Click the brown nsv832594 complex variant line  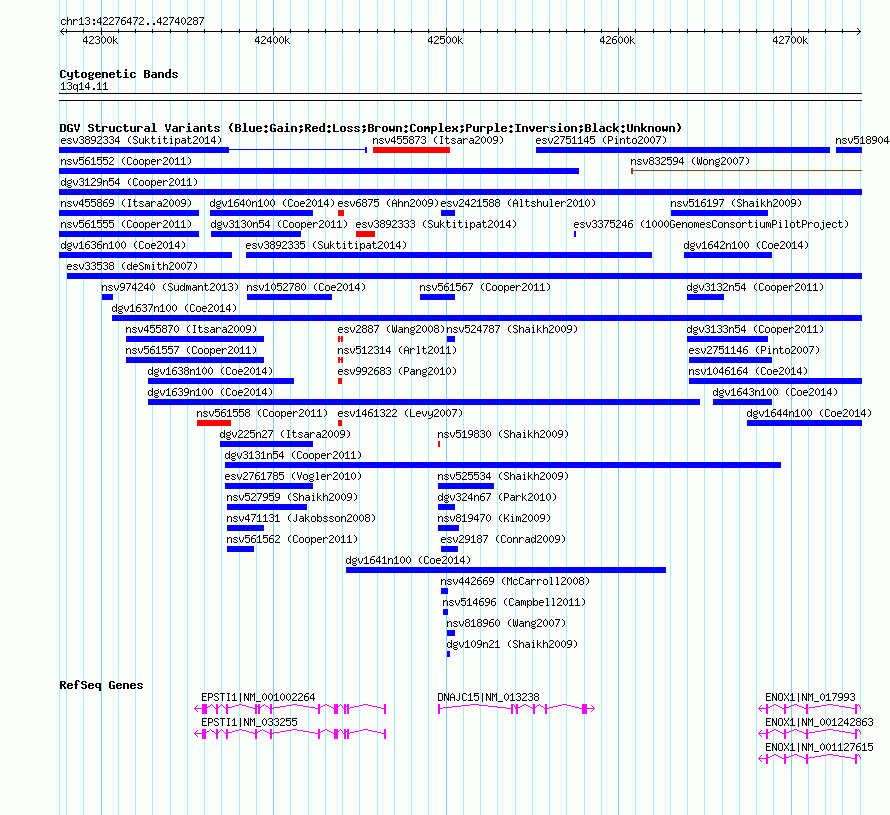coord(746,170)
